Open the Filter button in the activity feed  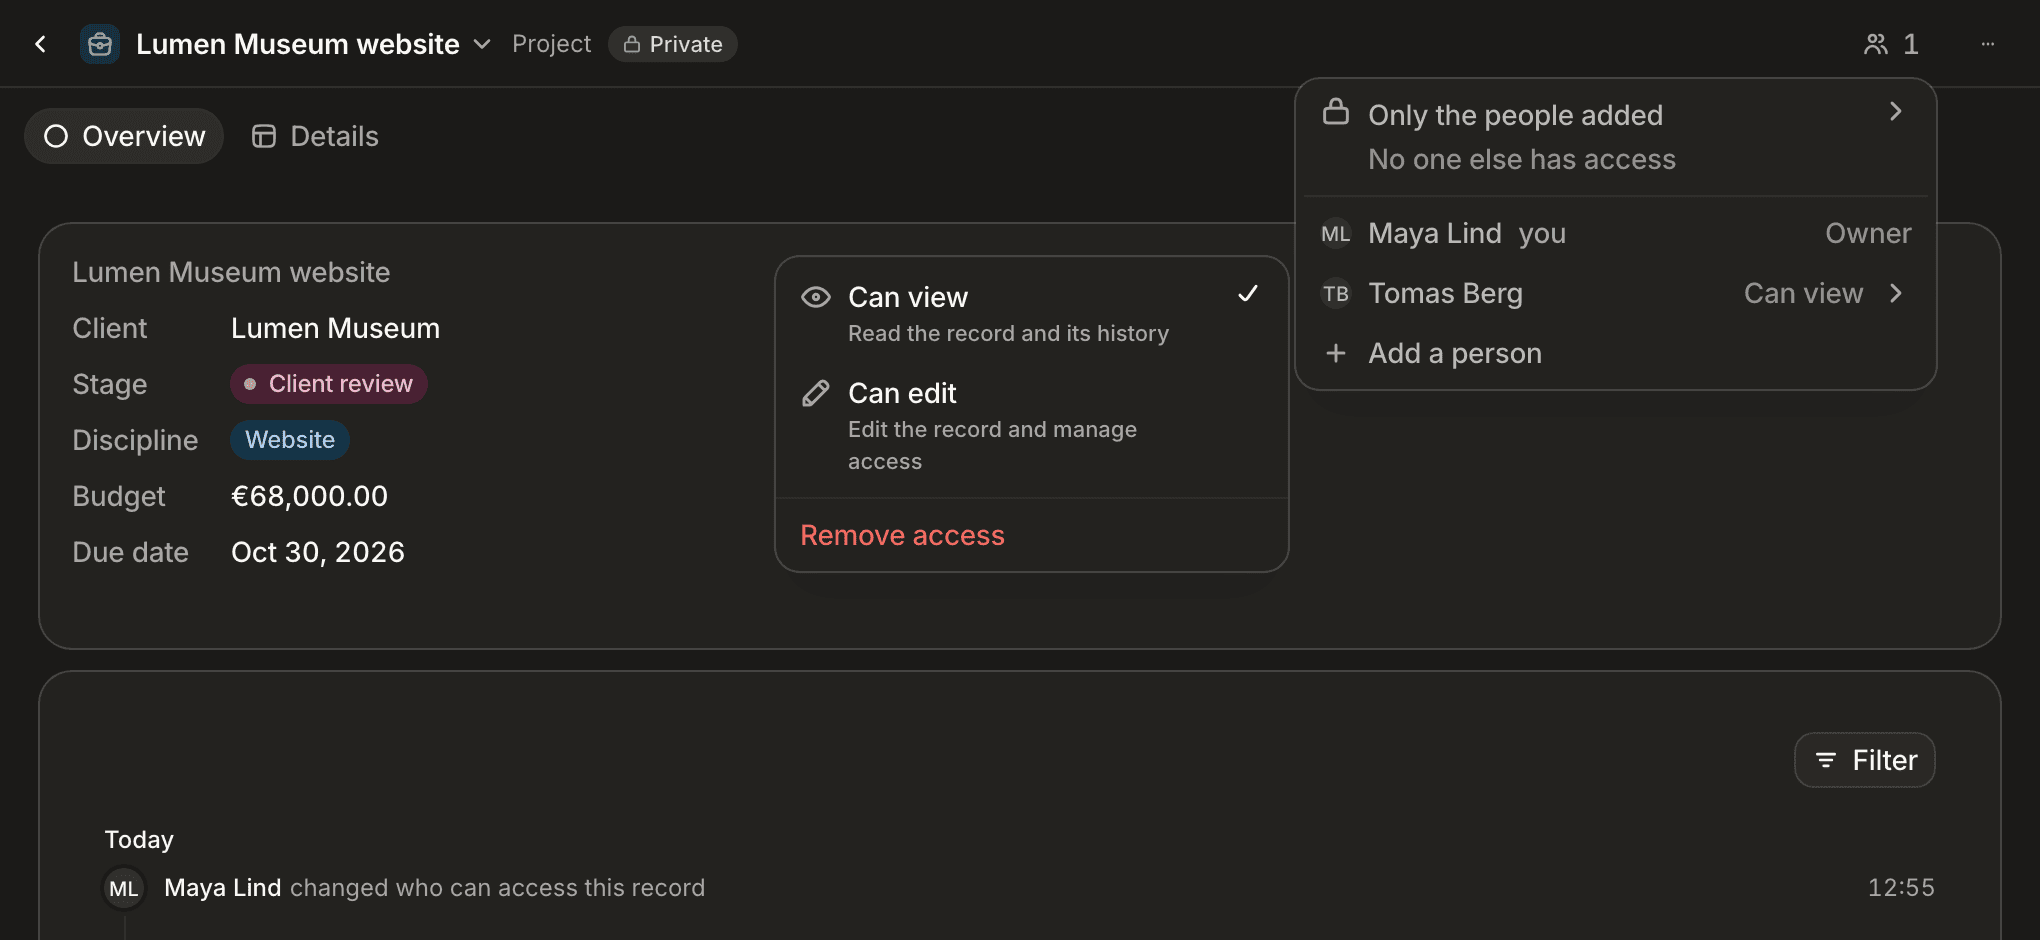pyautogui.click(x=1865, y=760)
